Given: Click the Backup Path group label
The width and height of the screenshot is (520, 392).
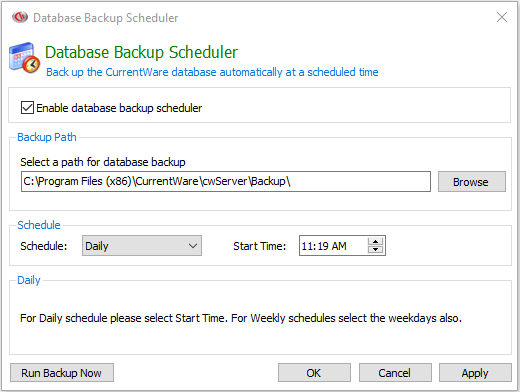Looking at the screenshot, I should [47, 137].
